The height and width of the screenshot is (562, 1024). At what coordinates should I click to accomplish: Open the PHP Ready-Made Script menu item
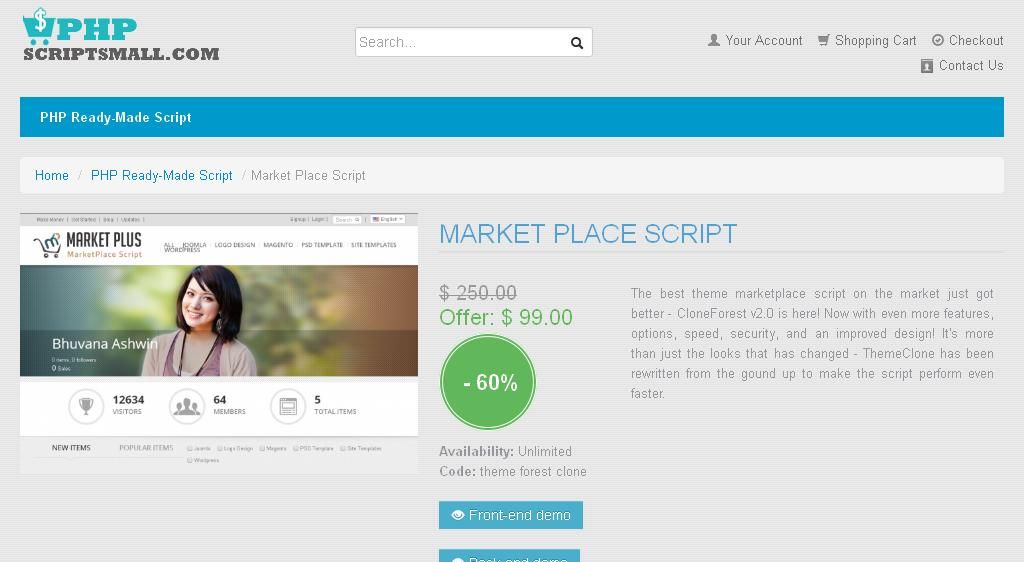116,117
